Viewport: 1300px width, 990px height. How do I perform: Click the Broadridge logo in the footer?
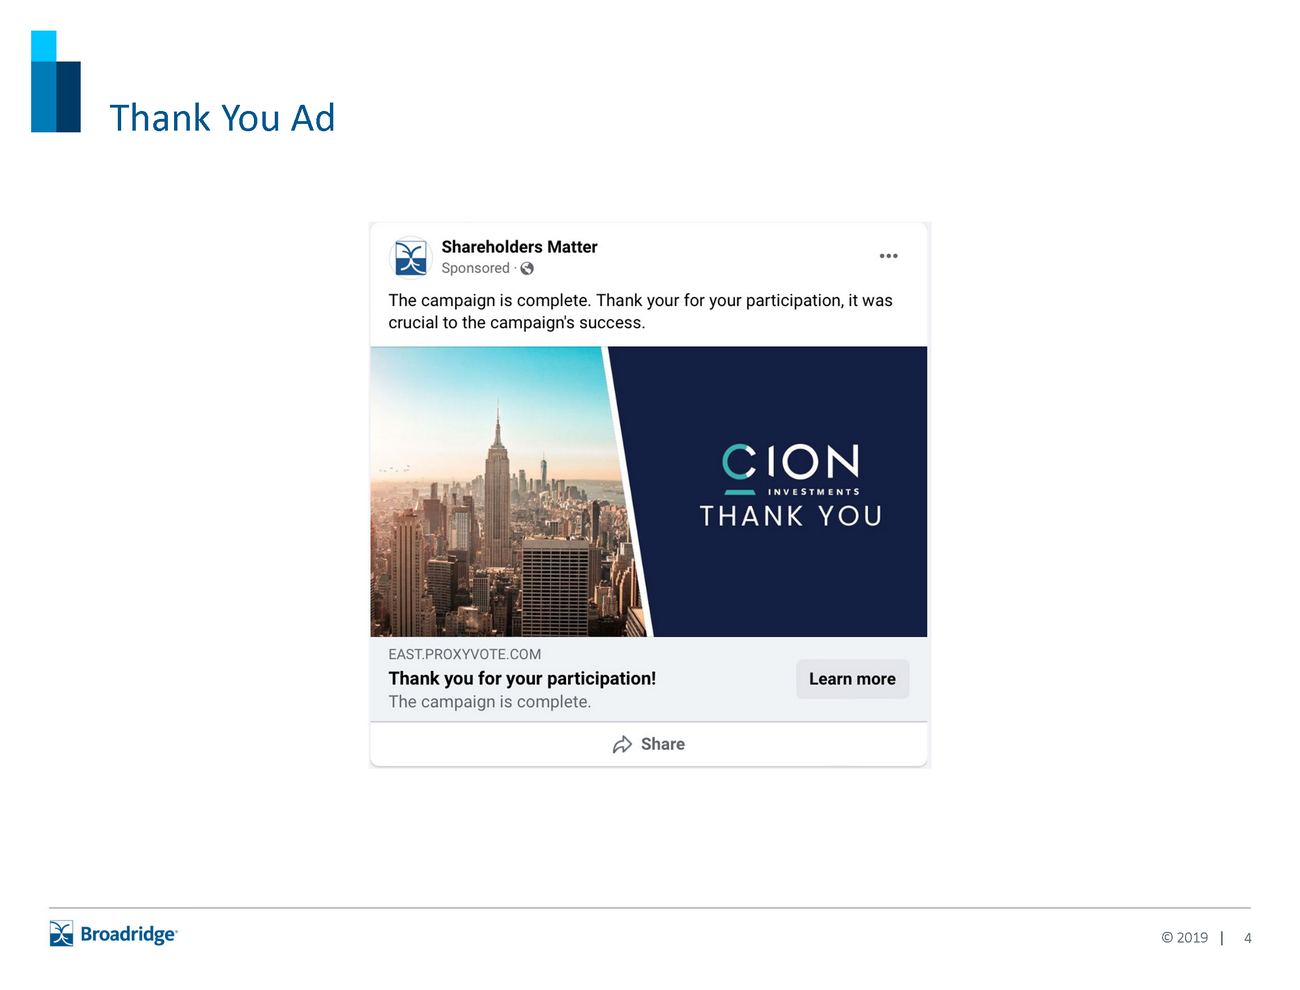[x=113, y=934]
